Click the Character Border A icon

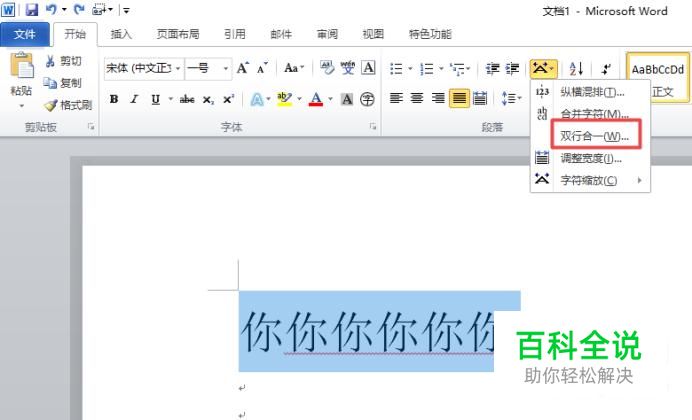[x=368, y=68]
